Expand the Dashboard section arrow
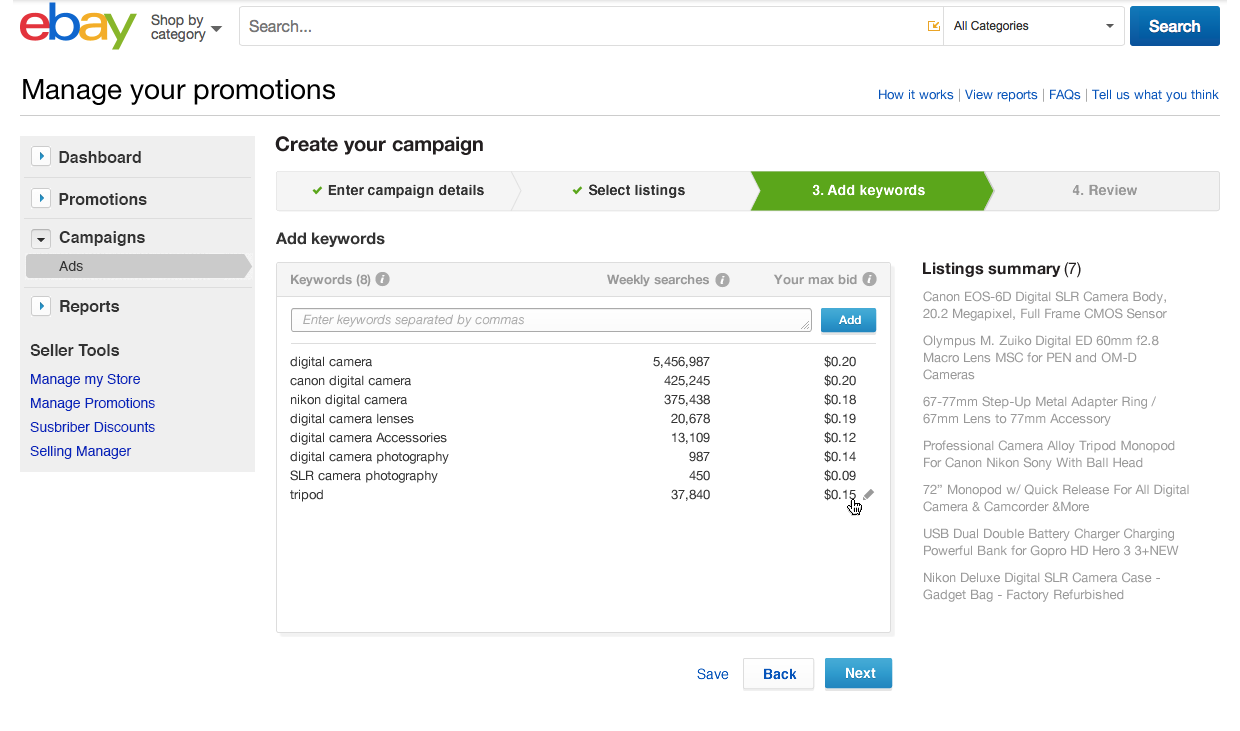This screenshot has width=1240, height=731. point(41,157)
